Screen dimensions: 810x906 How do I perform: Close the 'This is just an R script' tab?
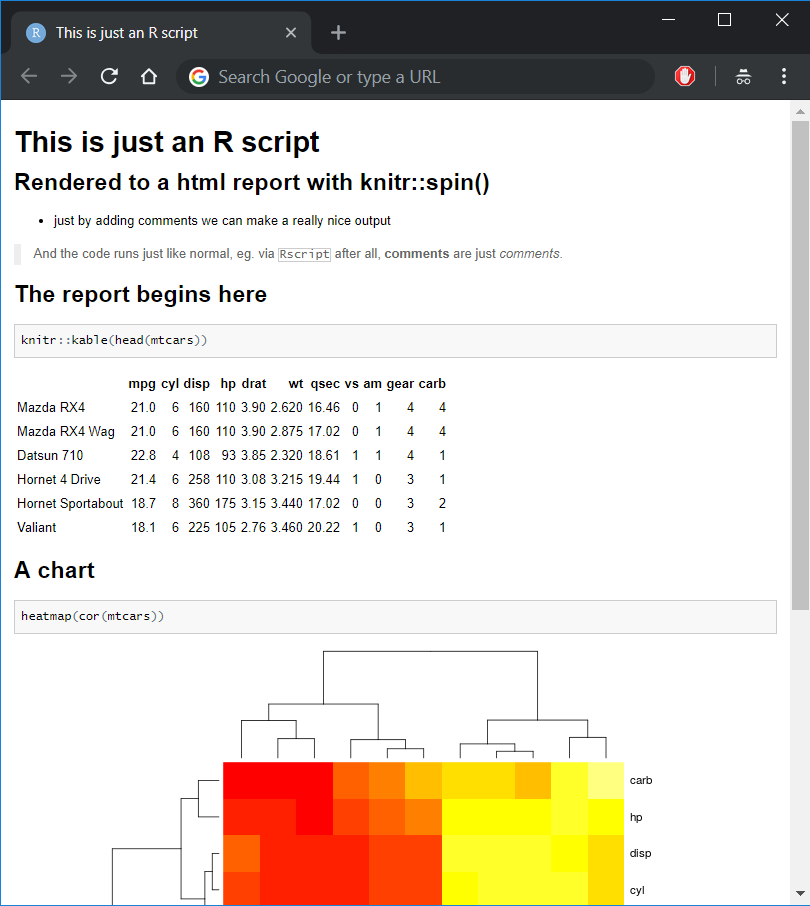pyautogui.click(x=291, y=33)
